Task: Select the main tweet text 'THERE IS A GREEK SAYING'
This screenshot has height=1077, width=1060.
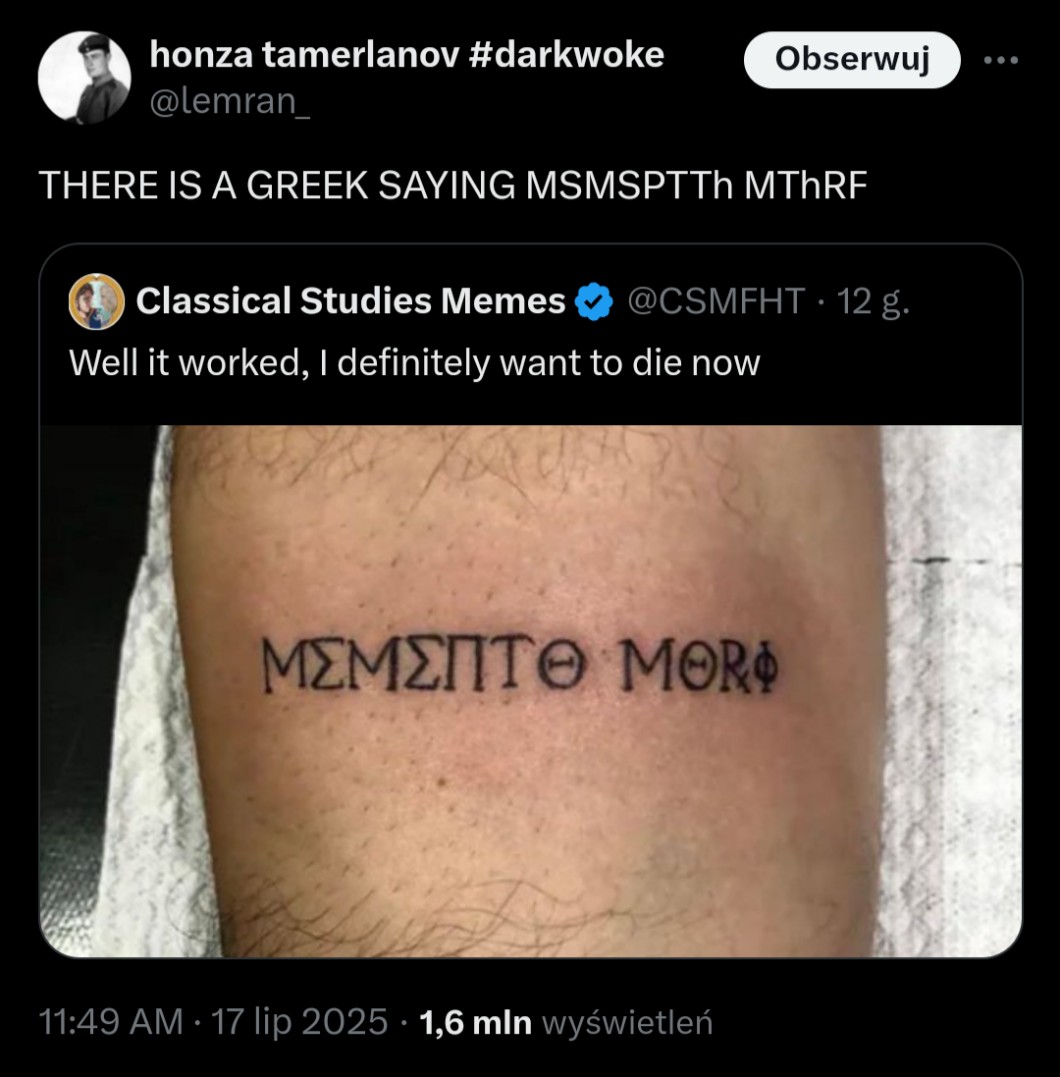Action: [x=277, y=185]
